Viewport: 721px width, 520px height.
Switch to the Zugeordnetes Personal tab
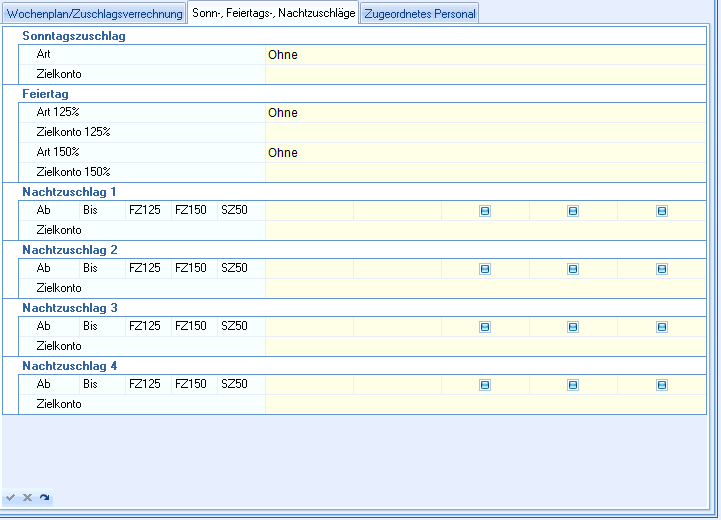coord(419,14)
